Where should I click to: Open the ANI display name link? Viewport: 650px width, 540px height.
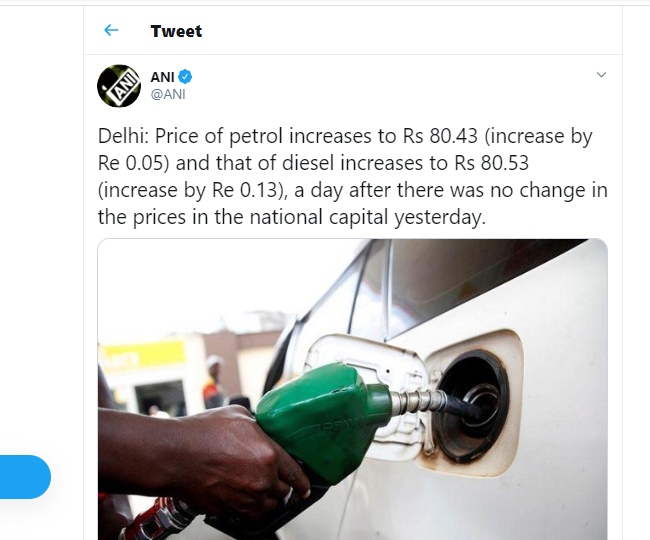click(161, 77)
